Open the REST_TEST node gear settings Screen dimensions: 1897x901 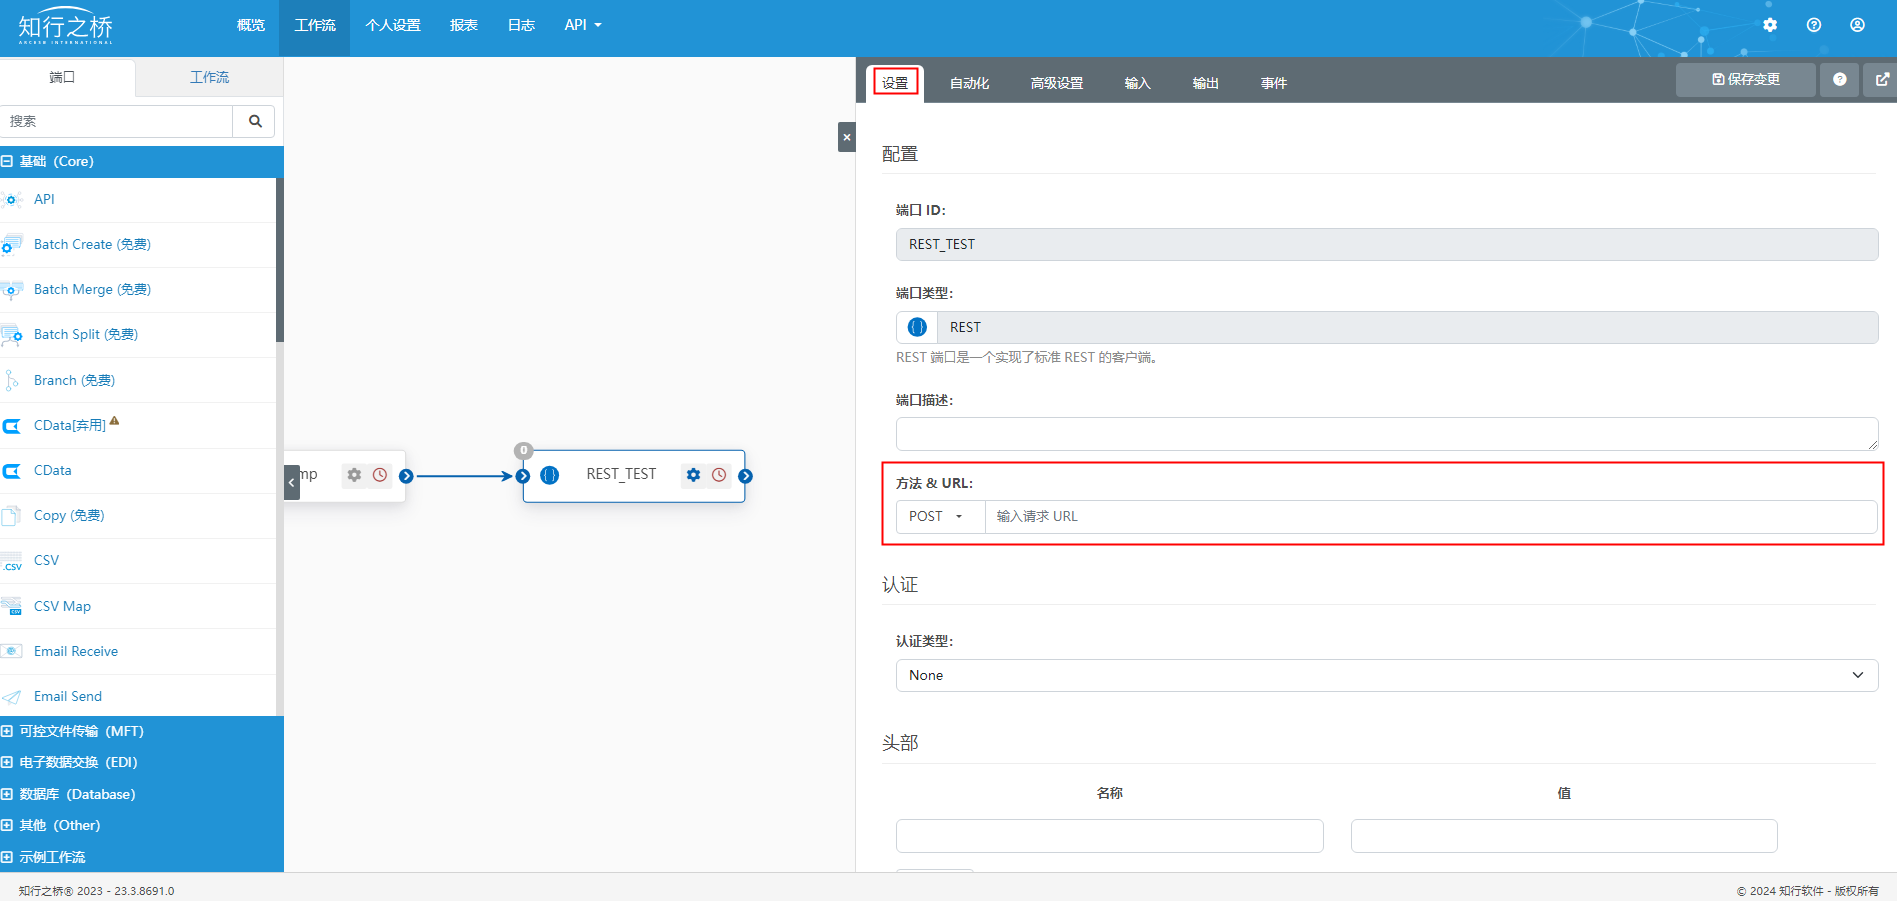click(x=693, y=475)
